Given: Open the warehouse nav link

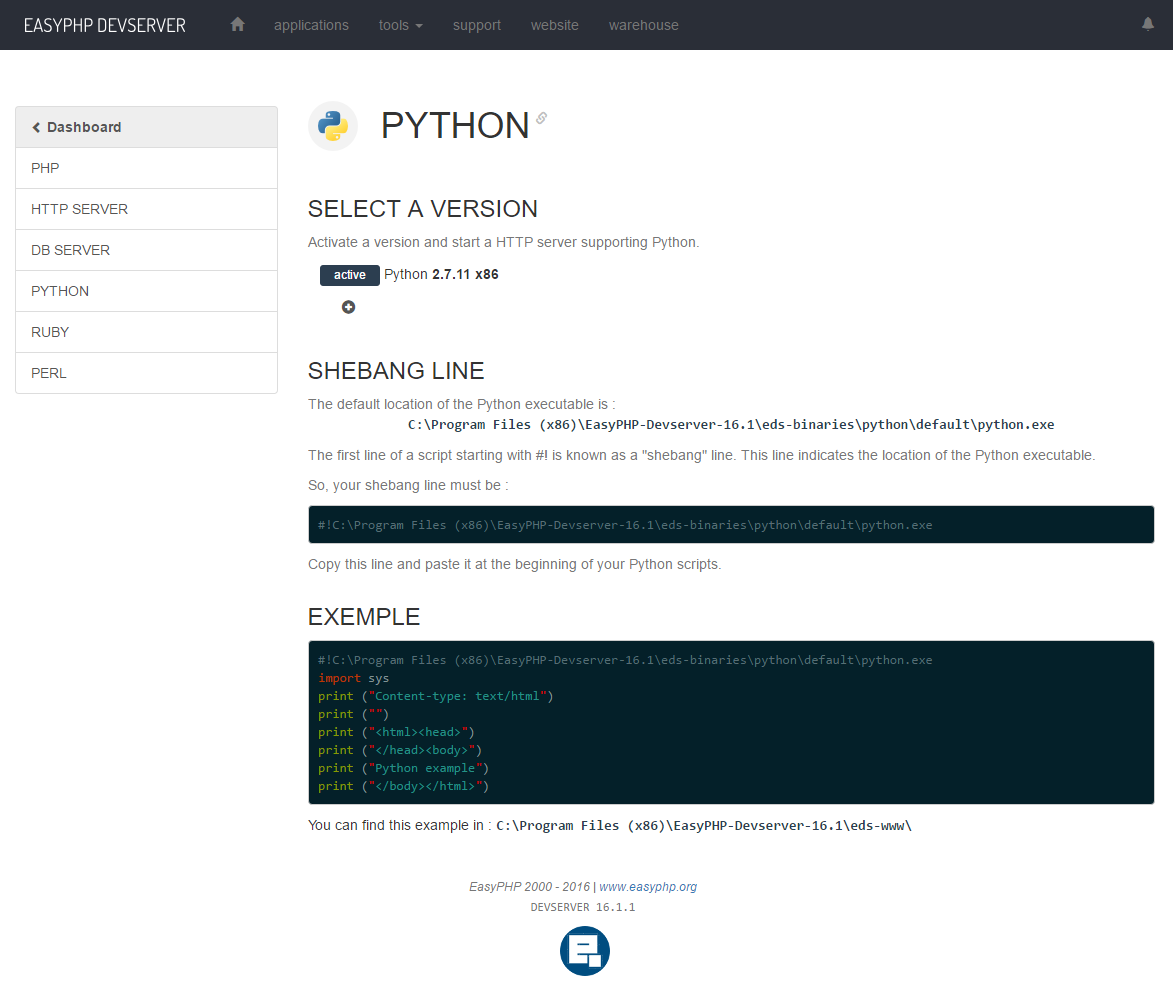Looking at the screenshot, I should (644, 25).
